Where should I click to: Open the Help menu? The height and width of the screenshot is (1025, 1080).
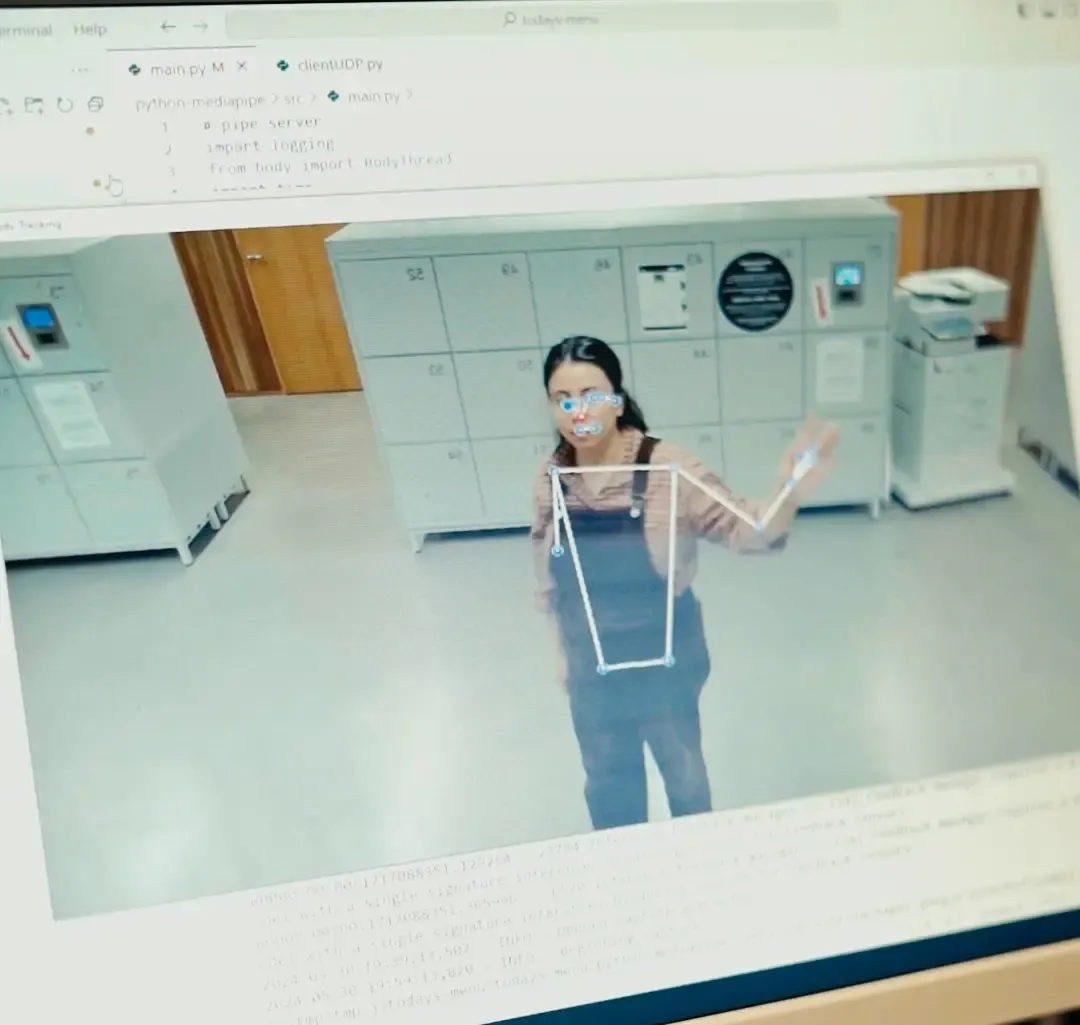pyautogui.click(x=89, y=29)
